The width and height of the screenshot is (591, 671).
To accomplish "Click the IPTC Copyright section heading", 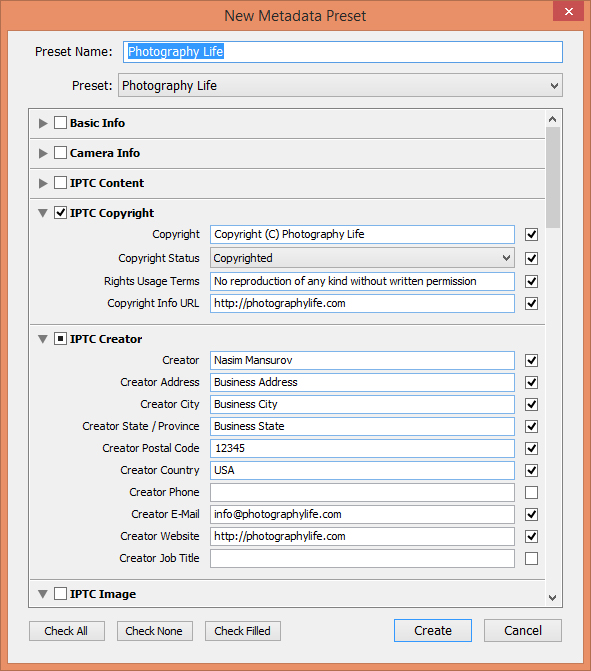I will pyautogui.click(x=112, y=213).
